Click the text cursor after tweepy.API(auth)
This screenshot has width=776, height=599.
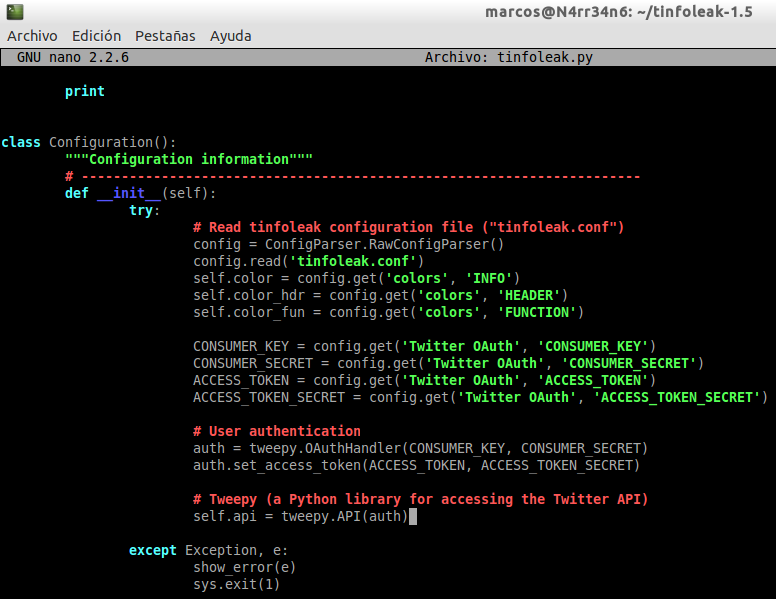point(412,516)
